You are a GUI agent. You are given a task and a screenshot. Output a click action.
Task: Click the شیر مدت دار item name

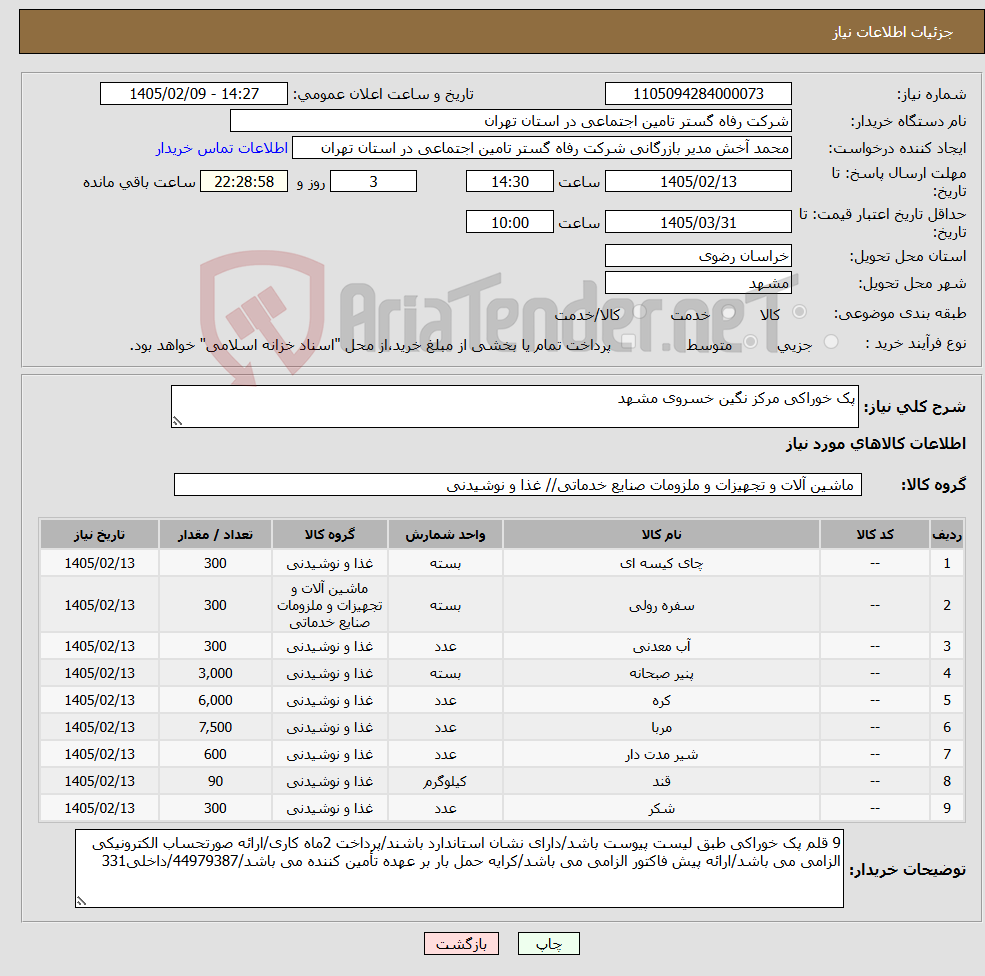(x=661, y=754)
